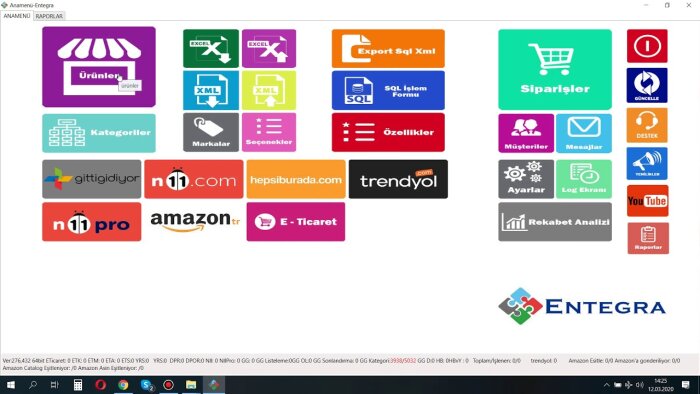Screen dimensions: 700x394
Task: Open Skype from the taskbar
Action: tap(146, 385)
